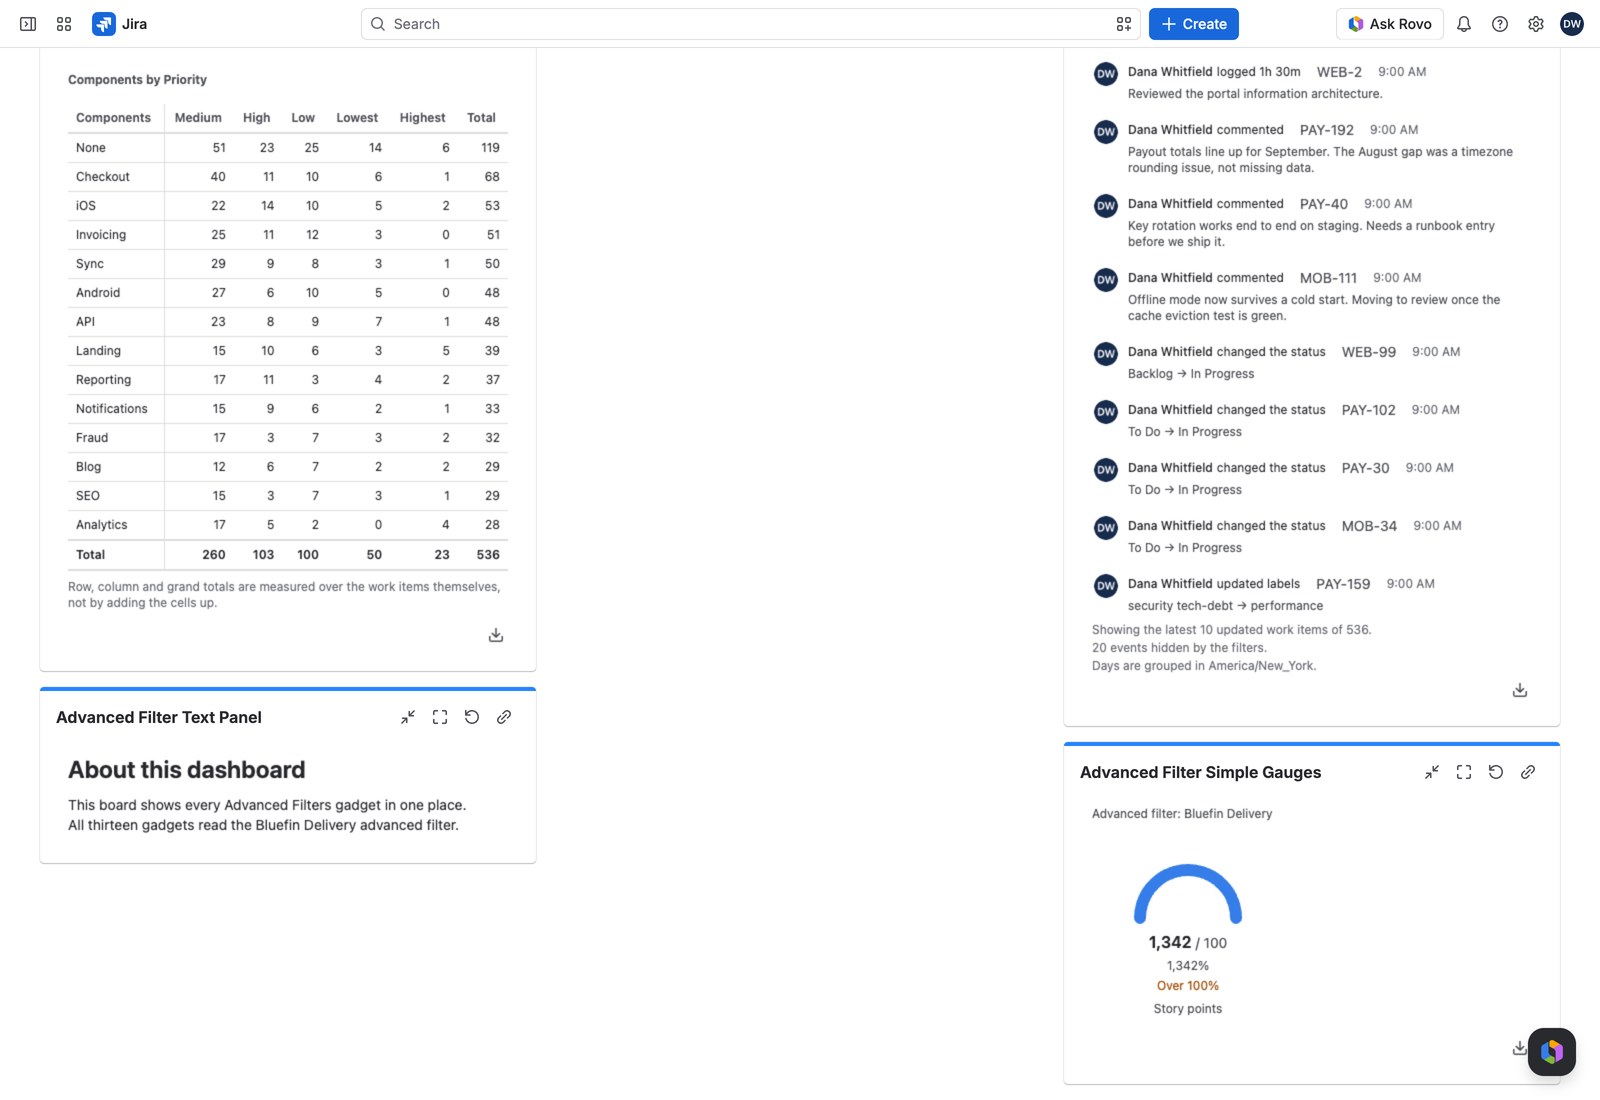Screen dimensions: 1600x1100
Task: Refresh the Advanced Filter Simple Gauges gadget
Action: tap(1496, 772)
